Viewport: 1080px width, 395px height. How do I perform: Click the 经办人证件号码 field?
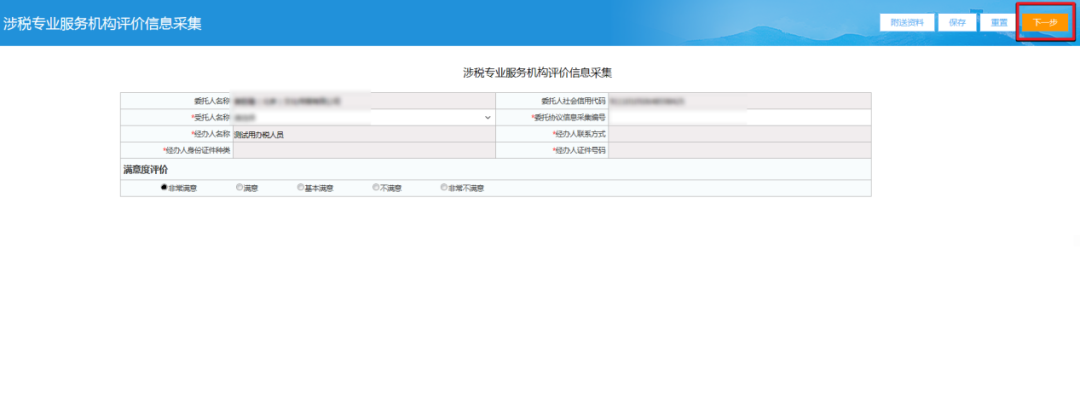tap(739, 150)
